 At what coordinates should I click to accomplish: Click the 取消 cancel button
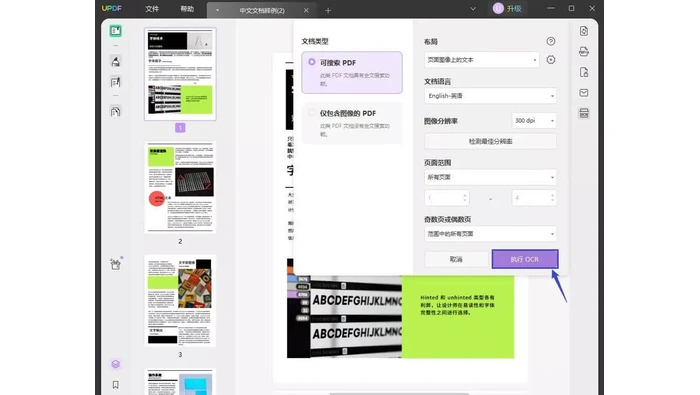tap(456, 259)
